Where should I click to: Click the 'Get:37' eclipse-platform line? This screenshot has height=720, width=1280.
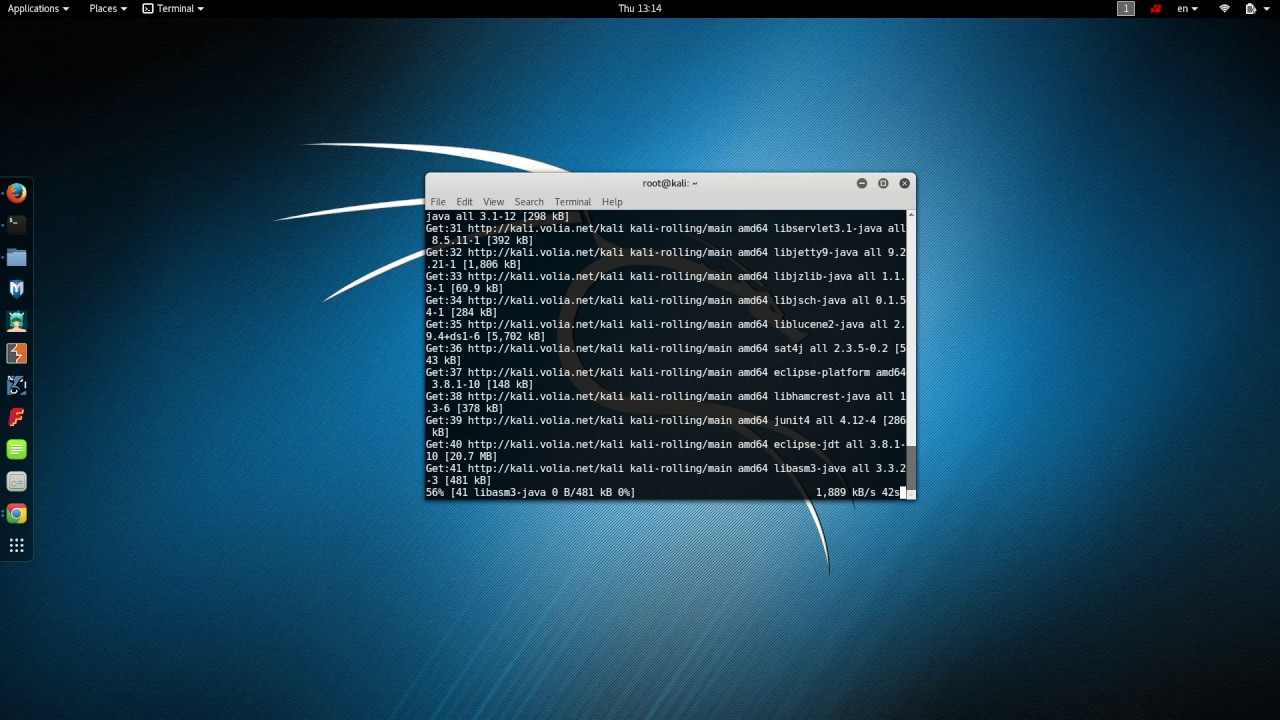pos(666,378)
